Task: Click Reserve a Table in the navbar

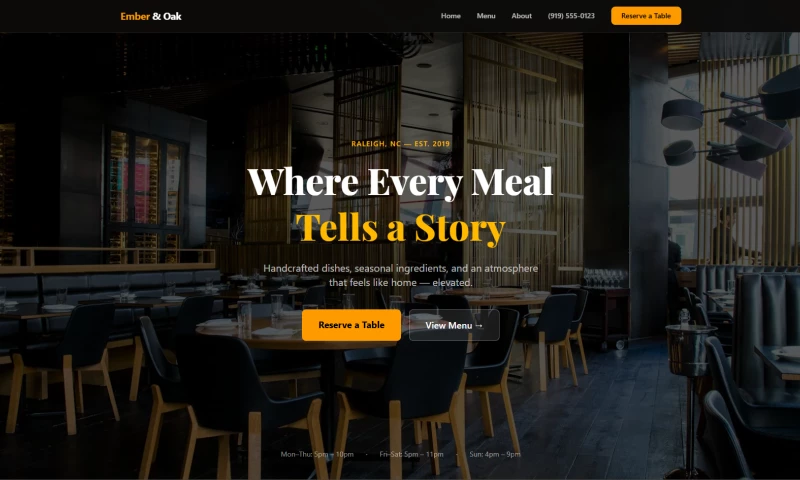Action: tap(646, 16)
